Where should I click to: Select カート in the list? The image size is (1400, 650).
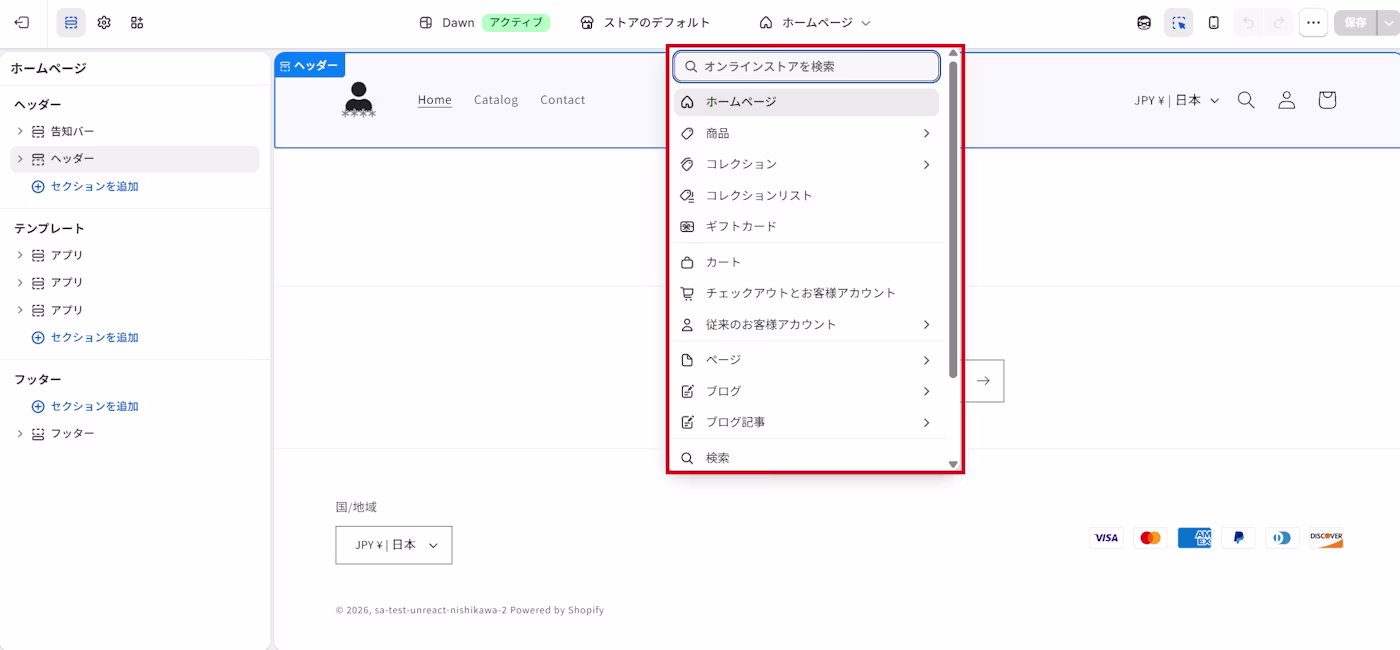[807, 262]
